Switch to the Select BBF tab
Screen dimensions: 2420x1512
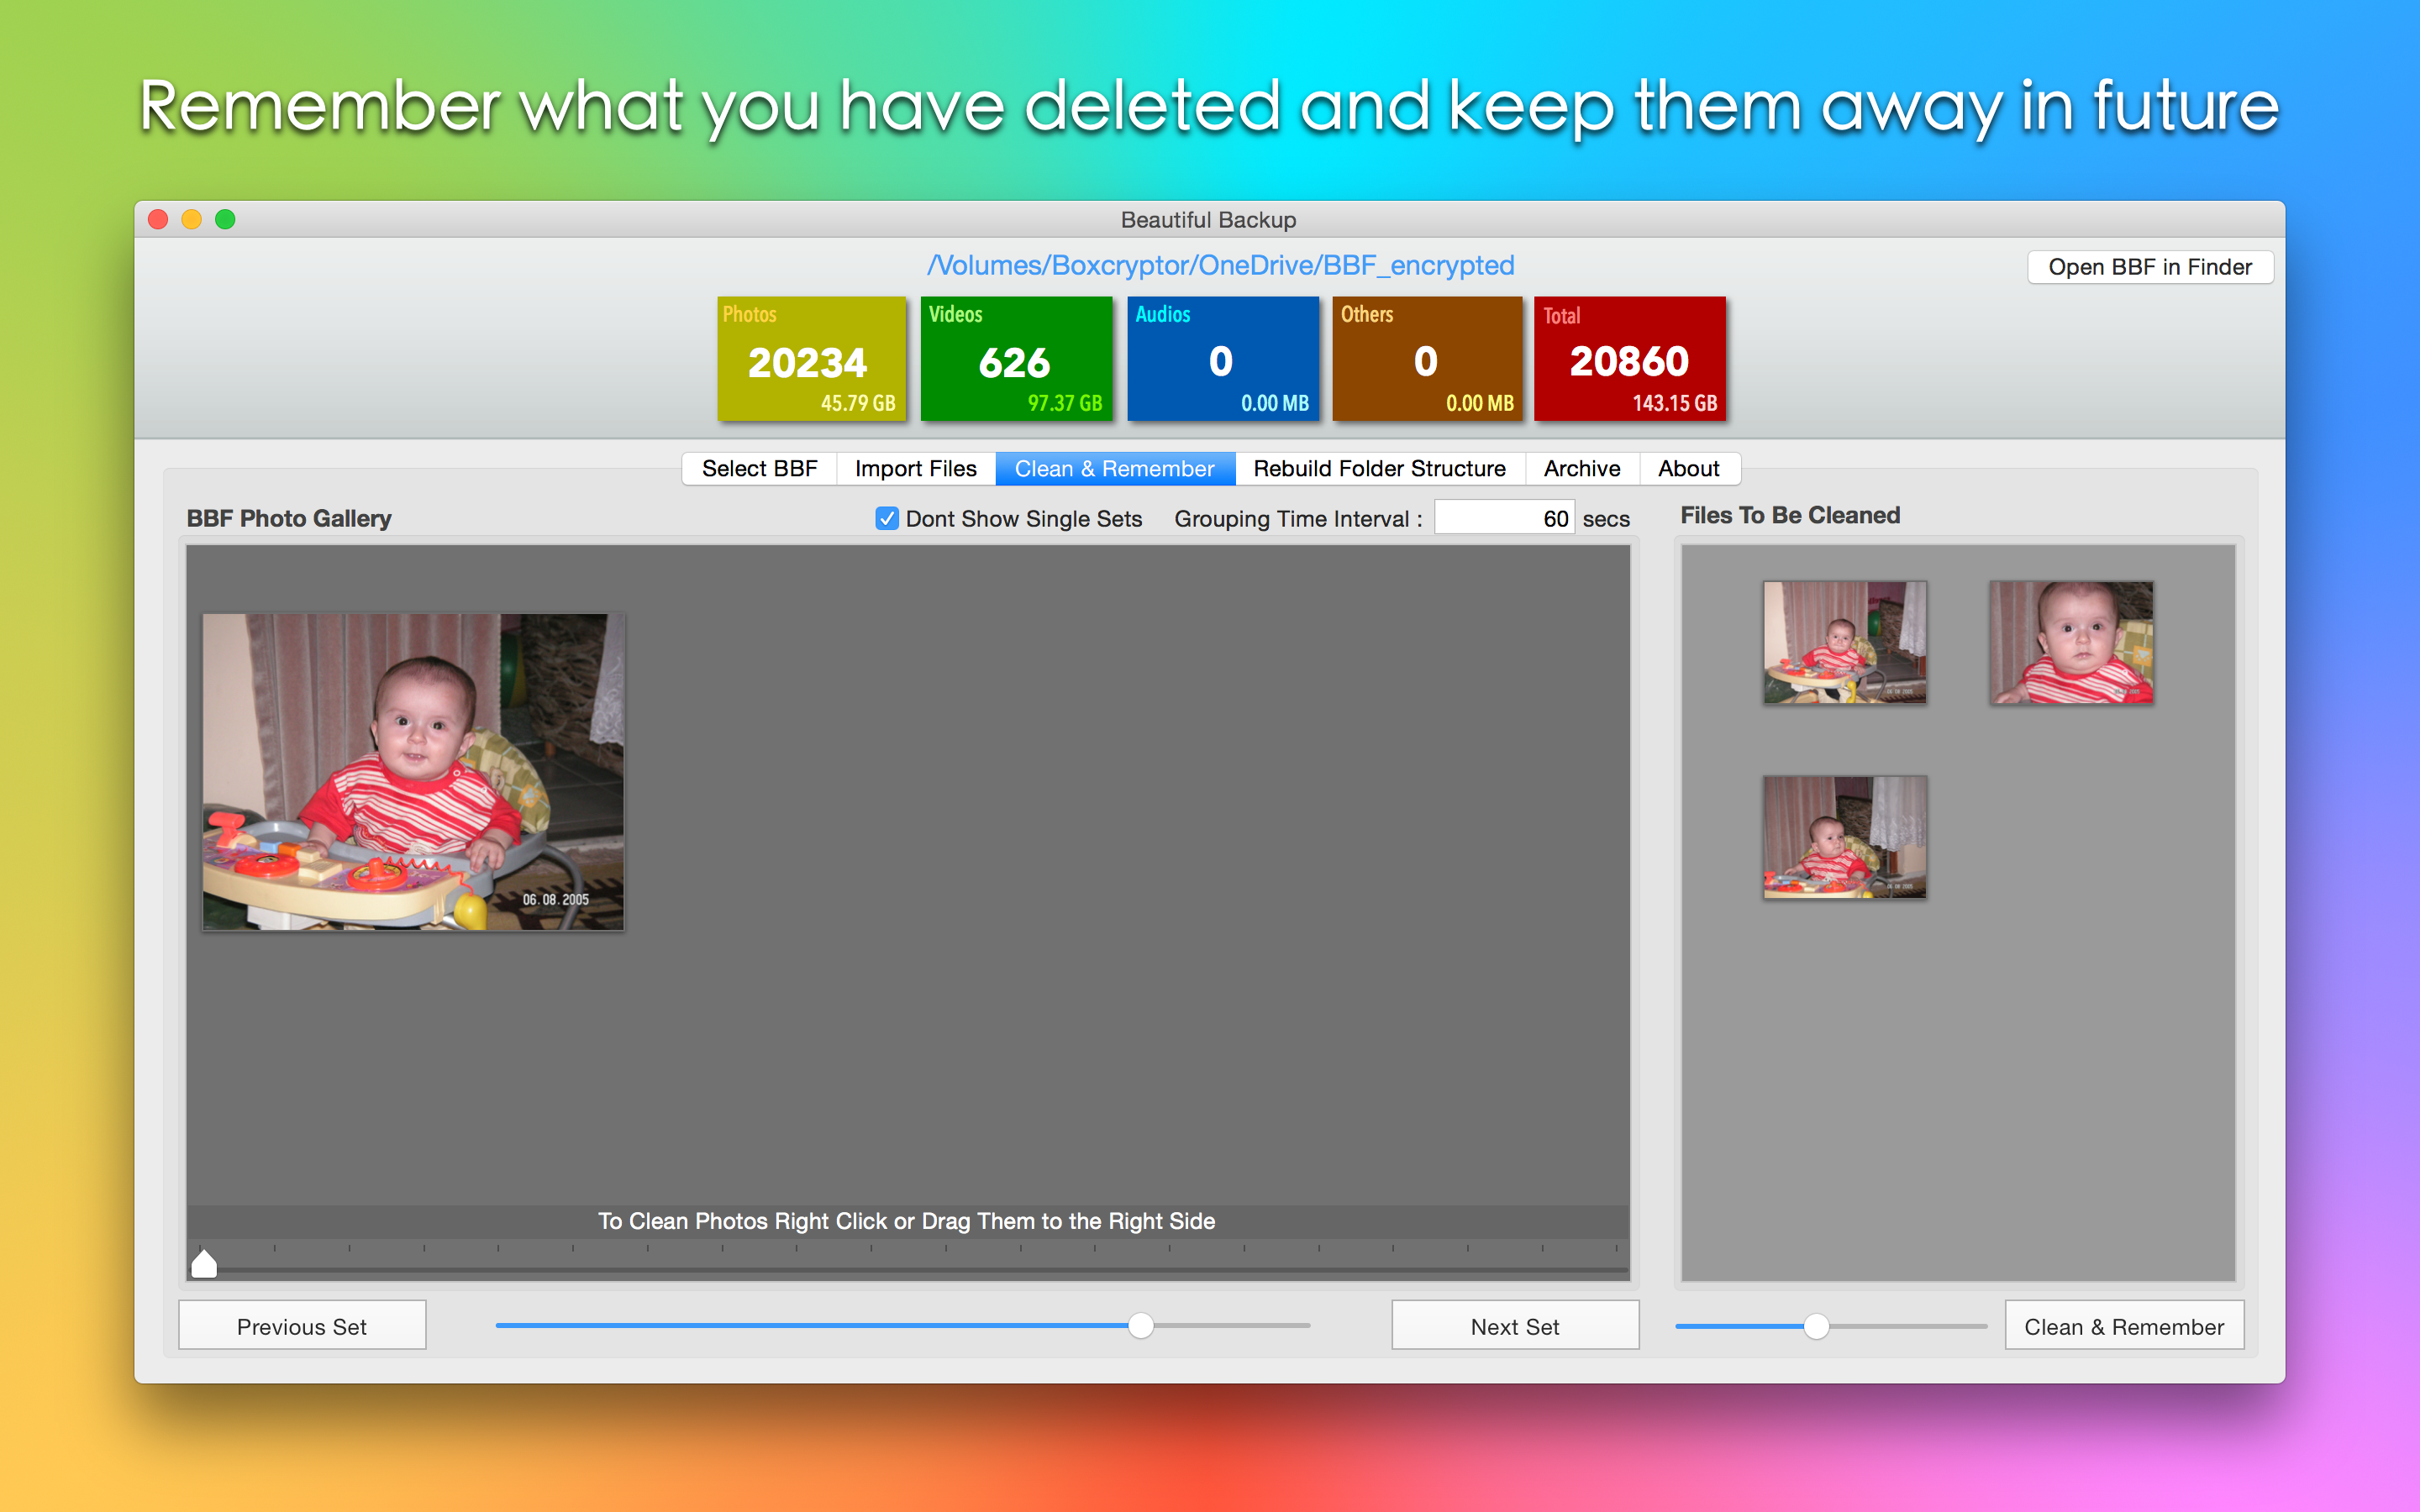click(759, 468)
